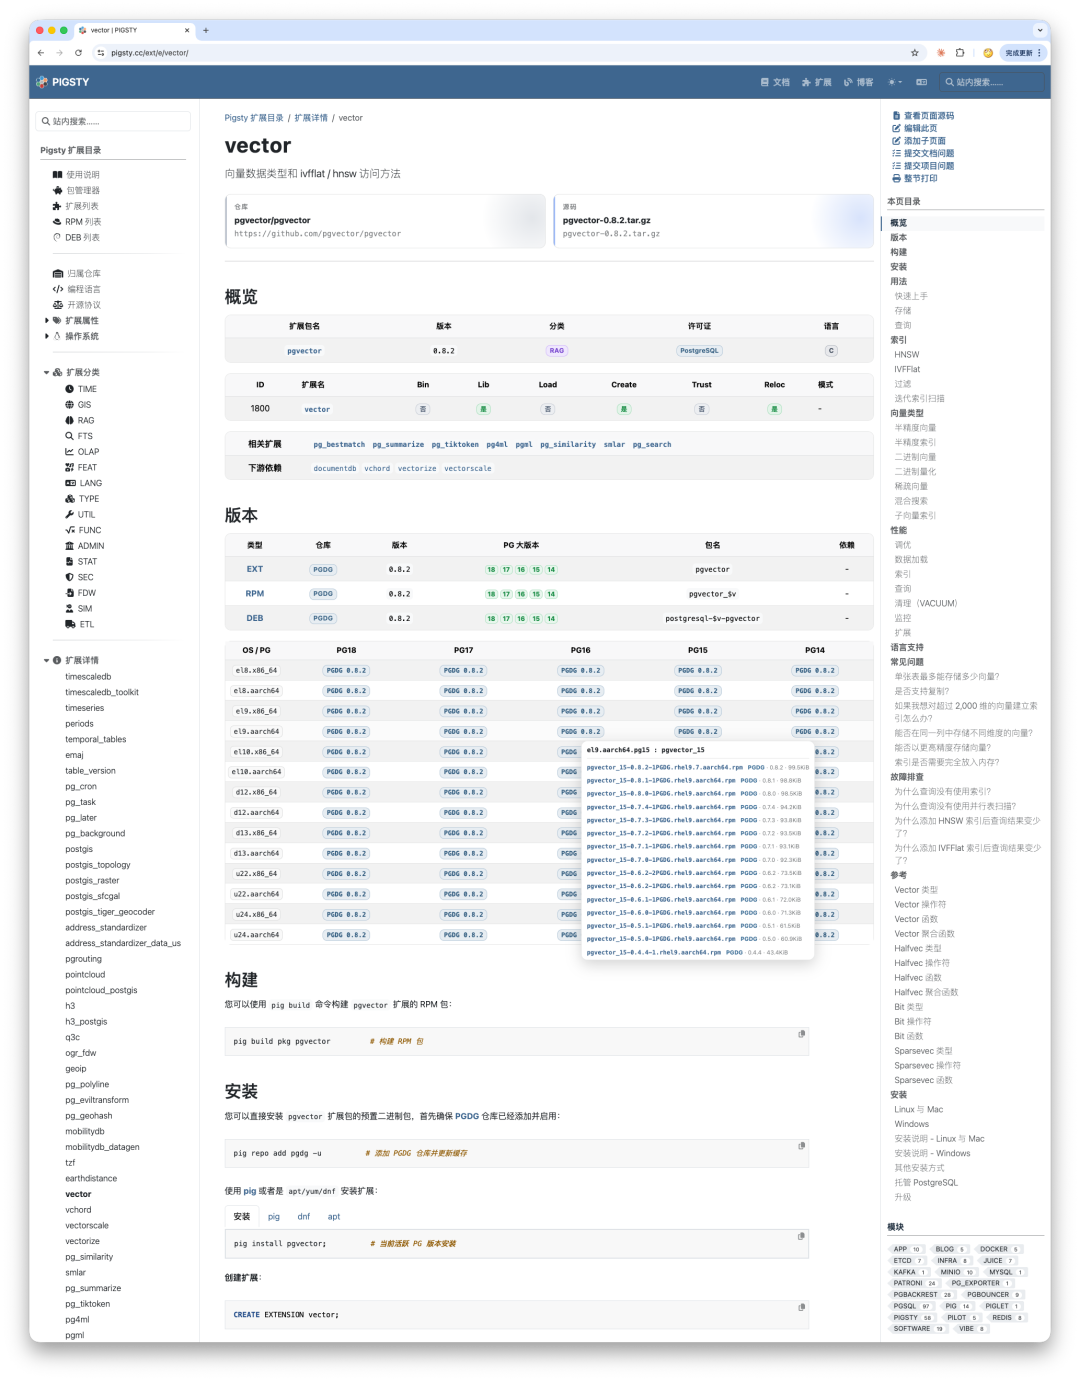This screenshot has width=1080, height=1381.
Task: Open the 扩展详情 breadcrumb link
Action: [311, 118]
